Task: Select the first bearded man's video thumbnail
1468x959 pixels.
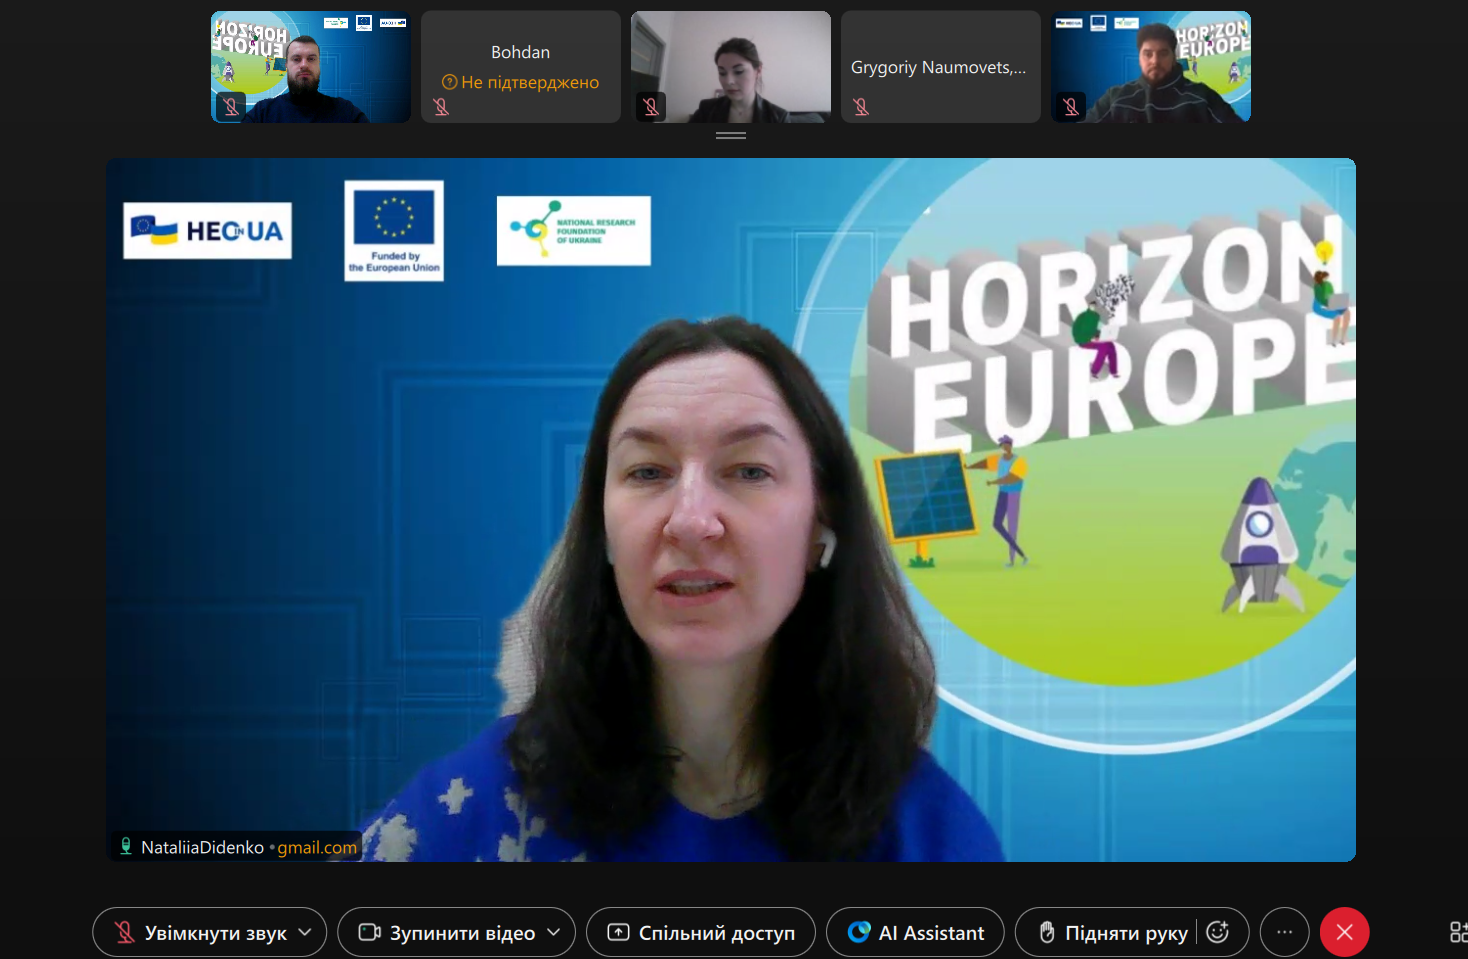Action: coord(311,67)
